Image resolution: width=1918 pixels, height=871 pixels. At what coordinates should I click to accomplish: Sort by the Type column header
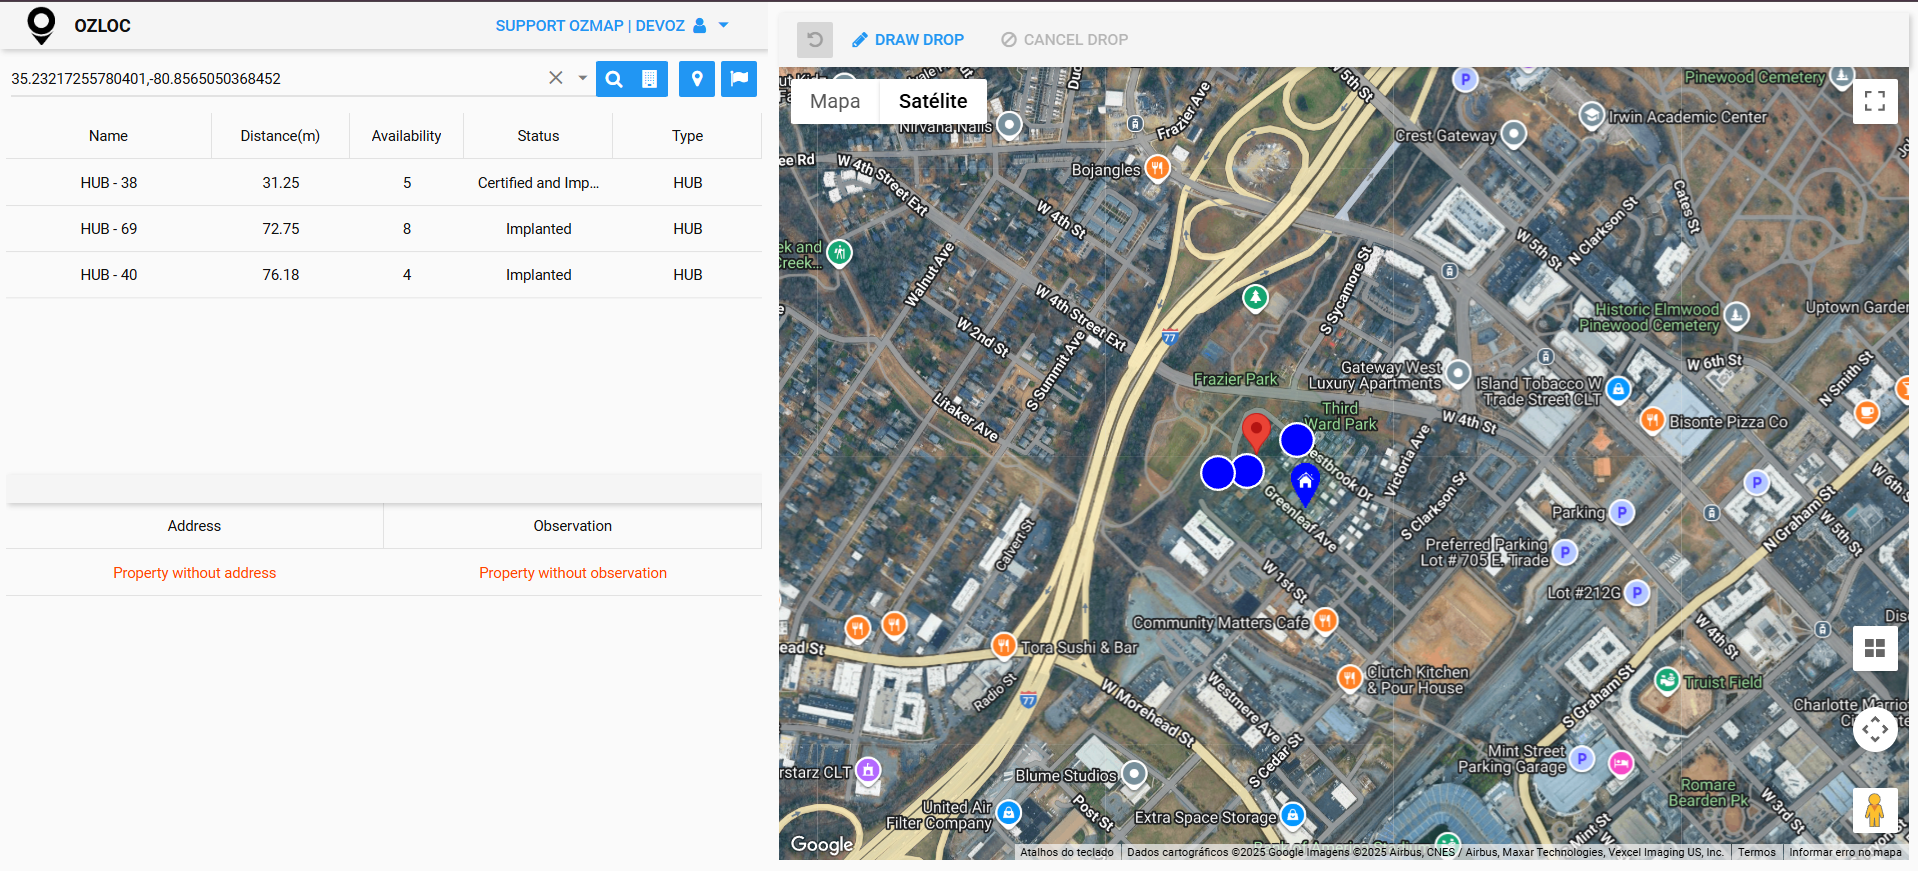click(687, 136)
